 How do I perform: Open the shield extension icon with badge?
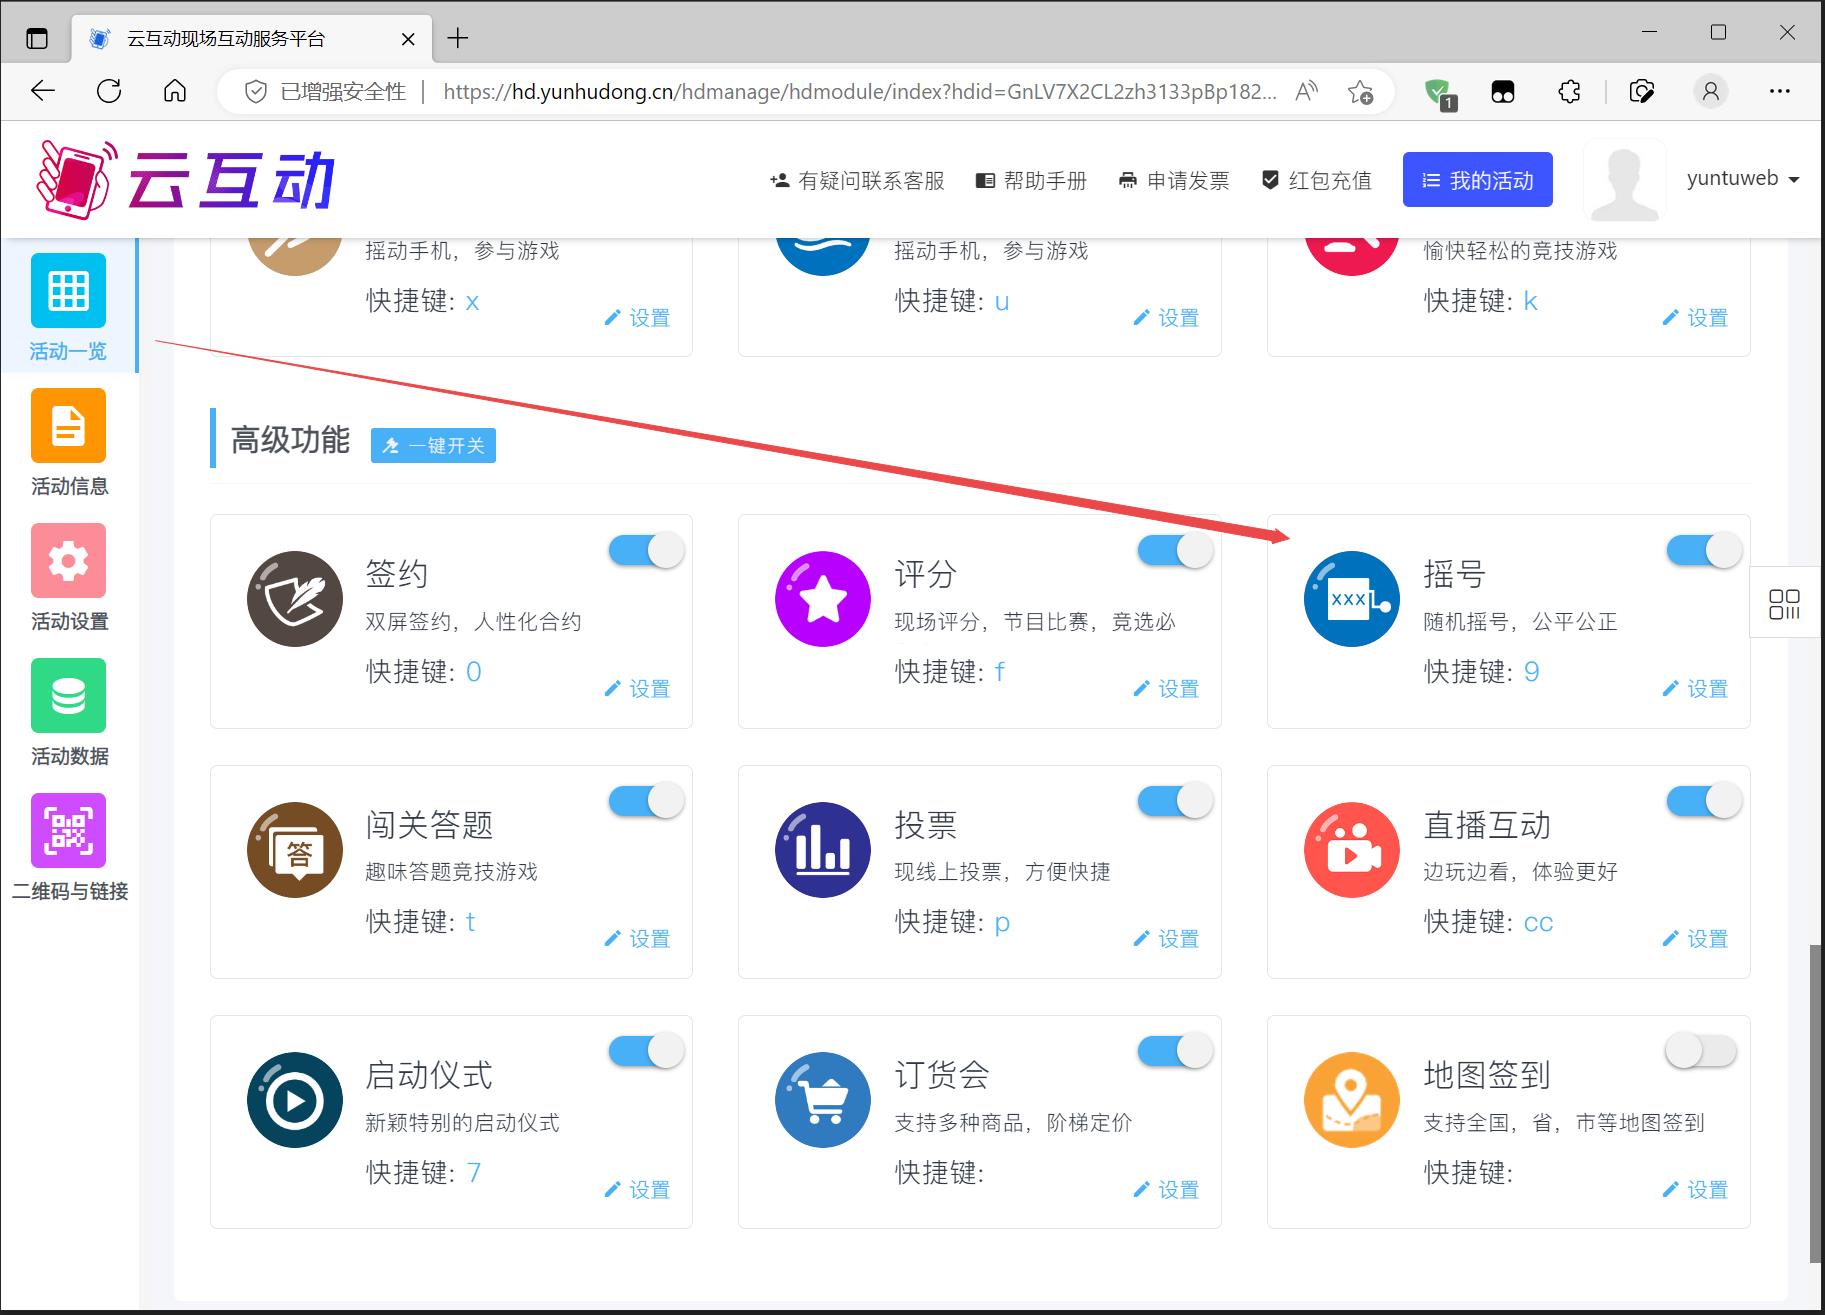tap(1439, 93)
